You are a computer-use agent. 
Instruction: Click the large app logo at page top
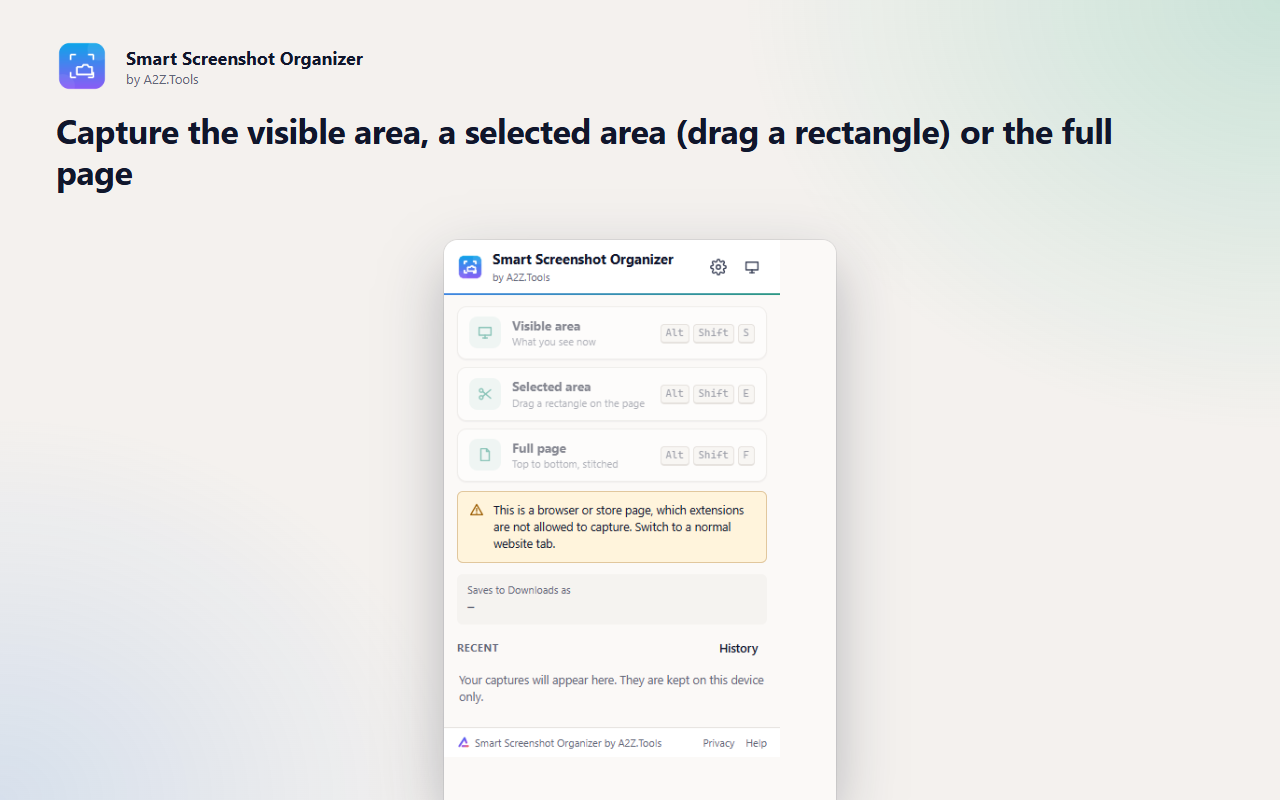point(82,66)
